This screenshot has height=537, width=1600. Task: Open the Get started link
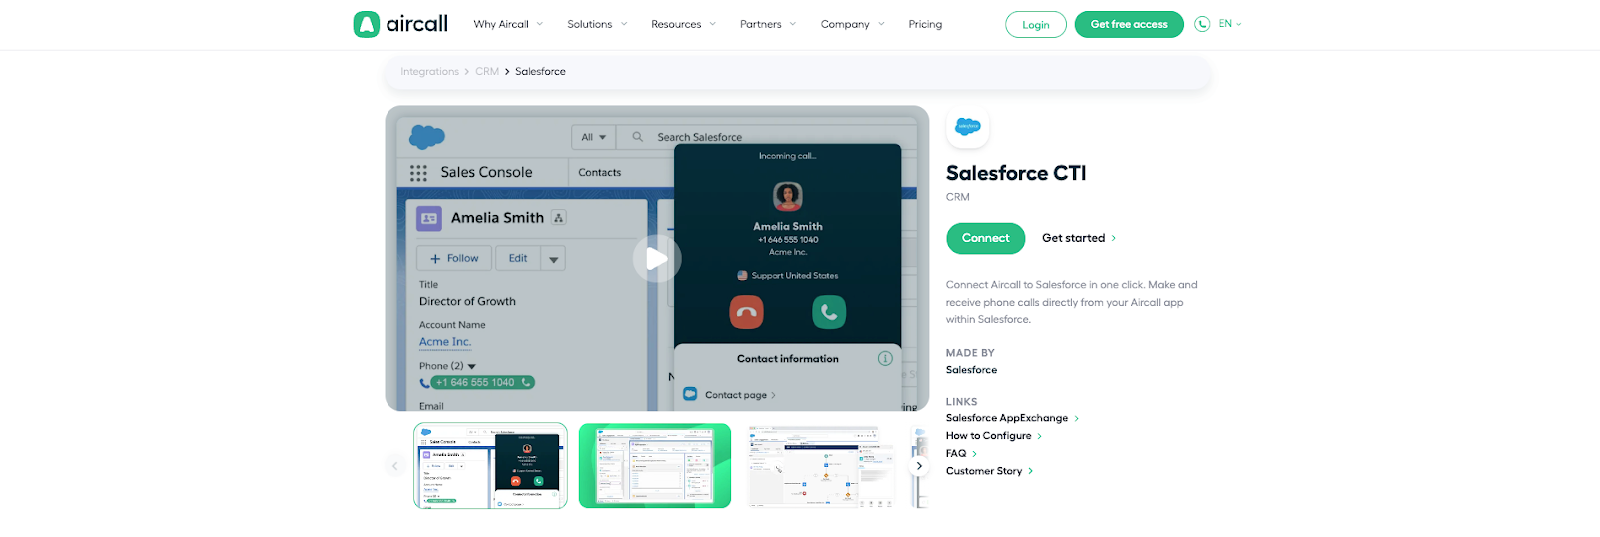click(1079, 238)
